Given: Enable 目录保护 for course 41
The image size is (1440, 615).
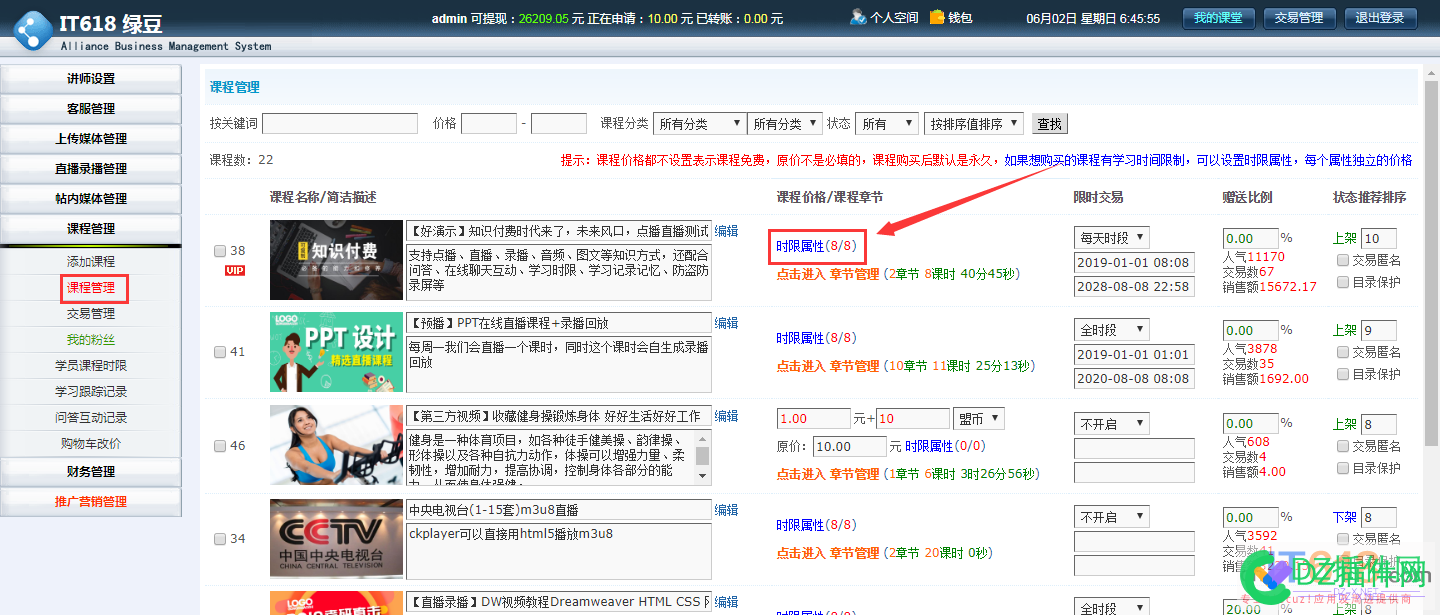Looking at the screenshot, I should (1343, 374).
